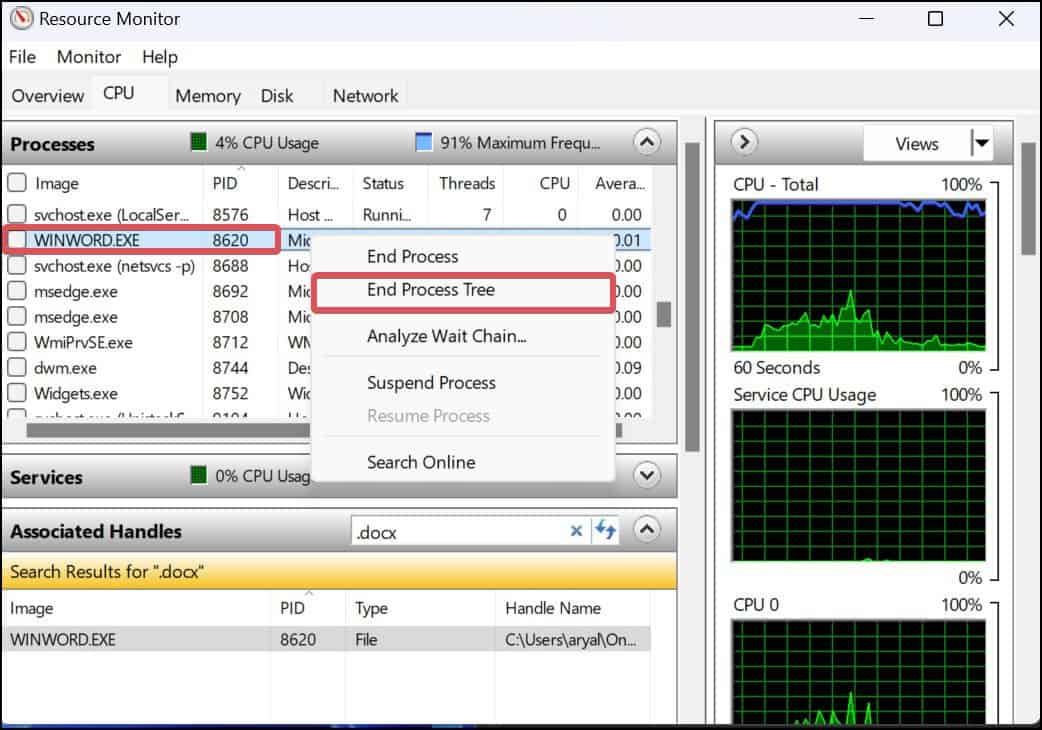
Task: Click handle name C:\Users\aryal\On...
Action: point(570,640)
